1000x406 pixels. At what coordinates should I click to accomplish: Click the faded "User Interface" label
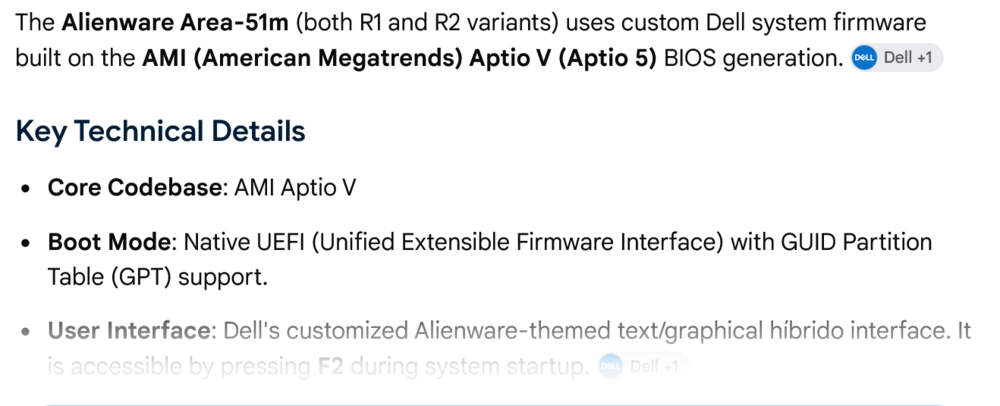coord(128,331)
